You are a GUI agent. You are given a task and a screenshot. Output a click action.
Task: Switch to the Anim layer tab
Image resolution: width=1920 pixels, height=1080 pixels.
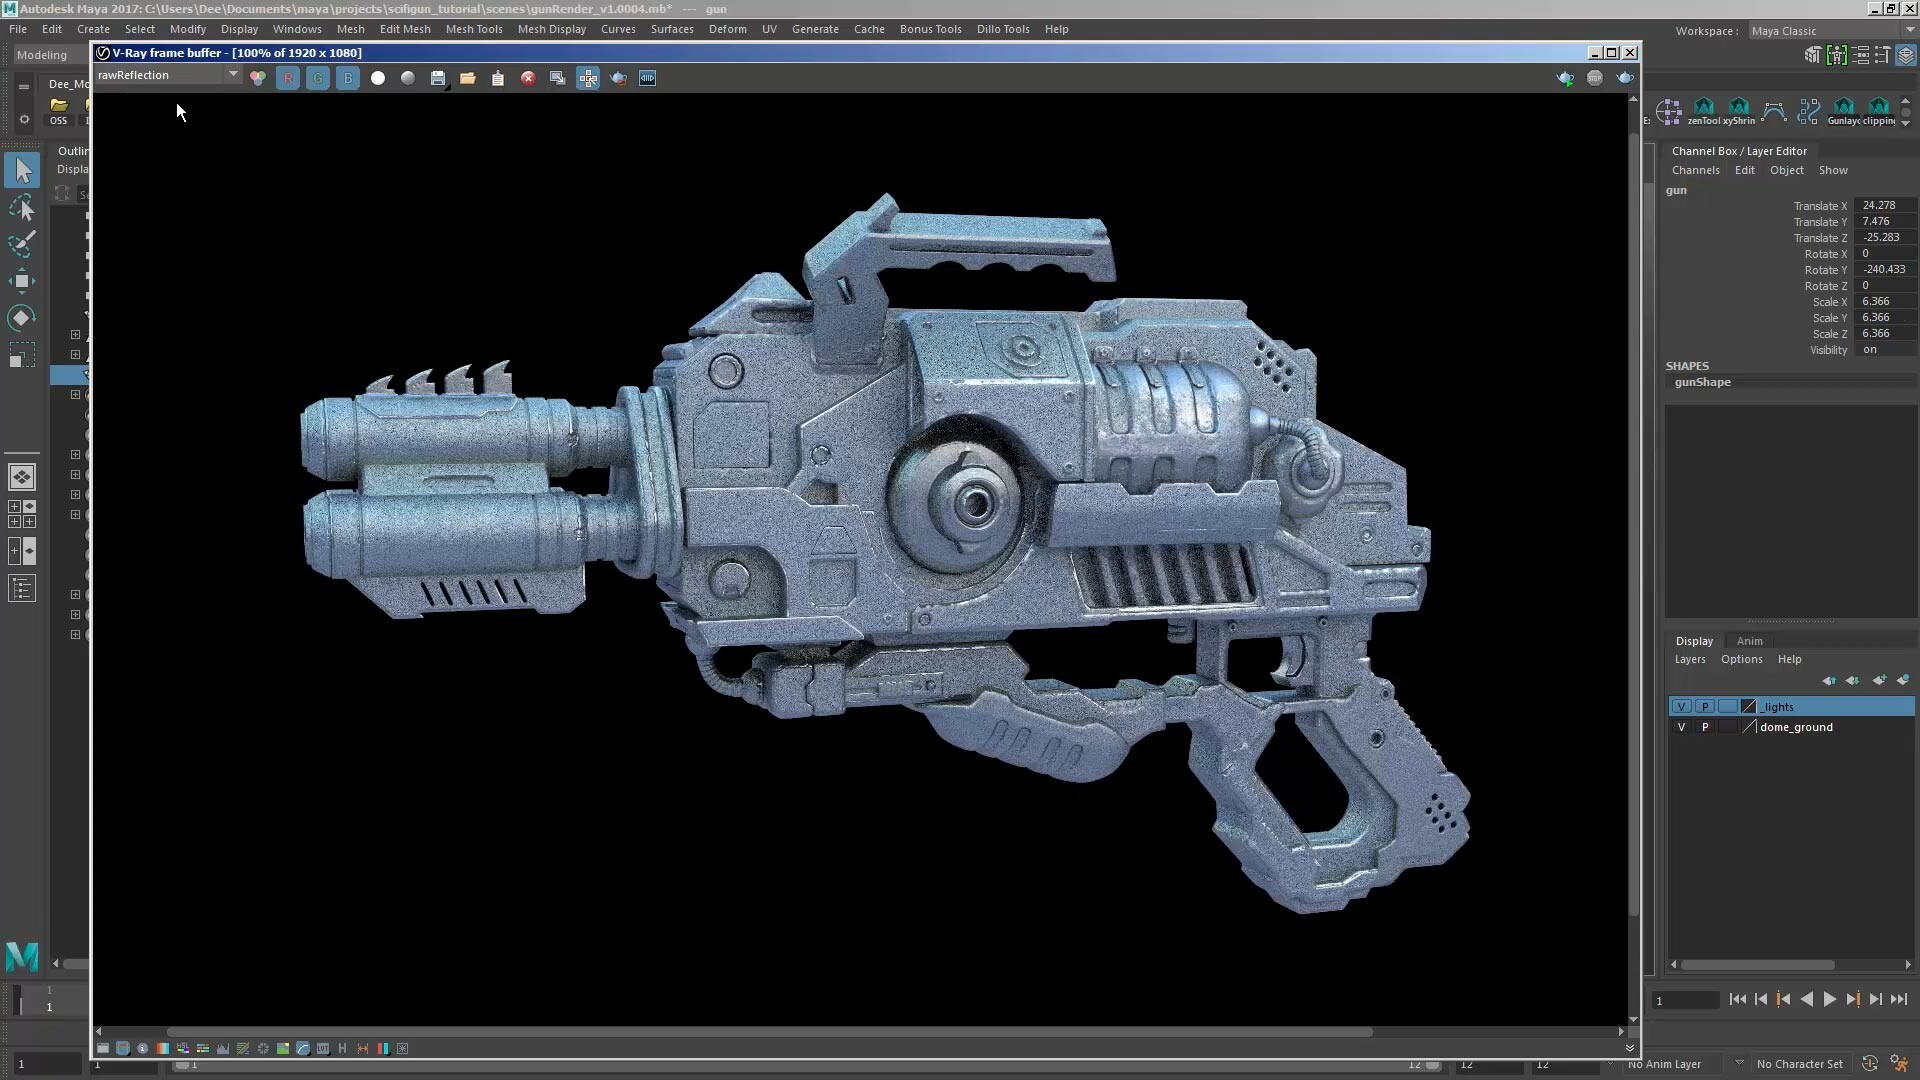tap(1749, 641)
